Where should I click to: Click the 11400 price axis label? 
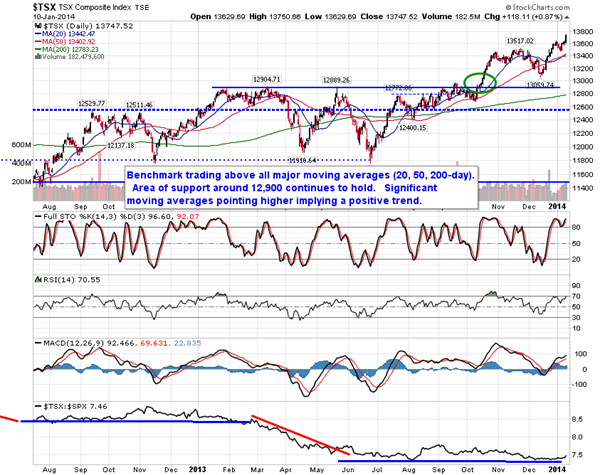(581, 188)
